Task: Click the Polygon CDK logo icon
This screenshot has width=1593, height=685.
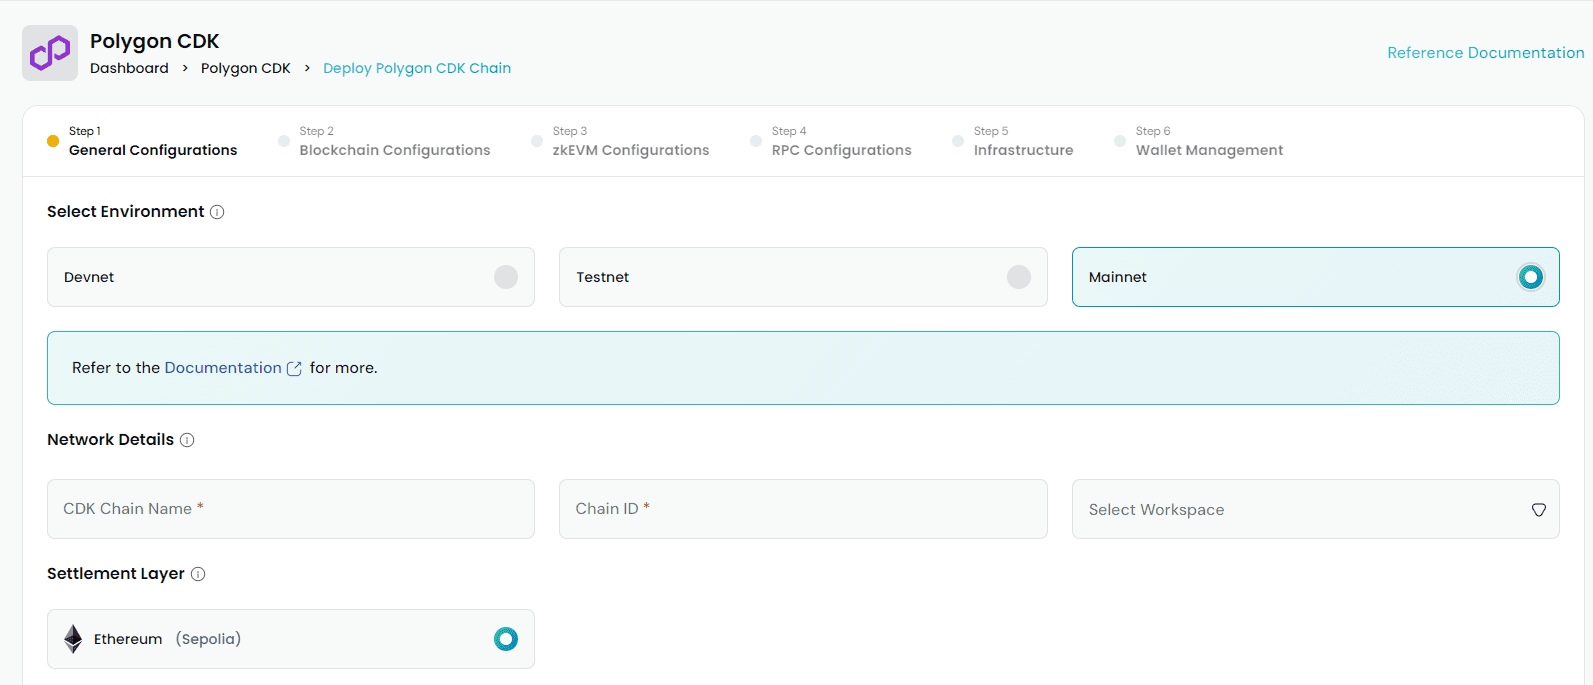Action: click(50, 53)
